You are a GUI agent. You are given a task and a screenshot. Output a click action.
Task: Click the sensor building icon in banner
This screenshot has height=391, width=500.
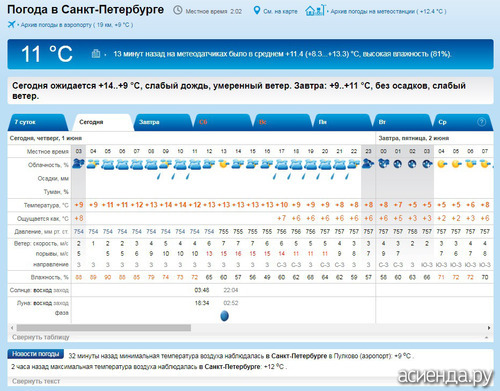(x=96, y=53)
